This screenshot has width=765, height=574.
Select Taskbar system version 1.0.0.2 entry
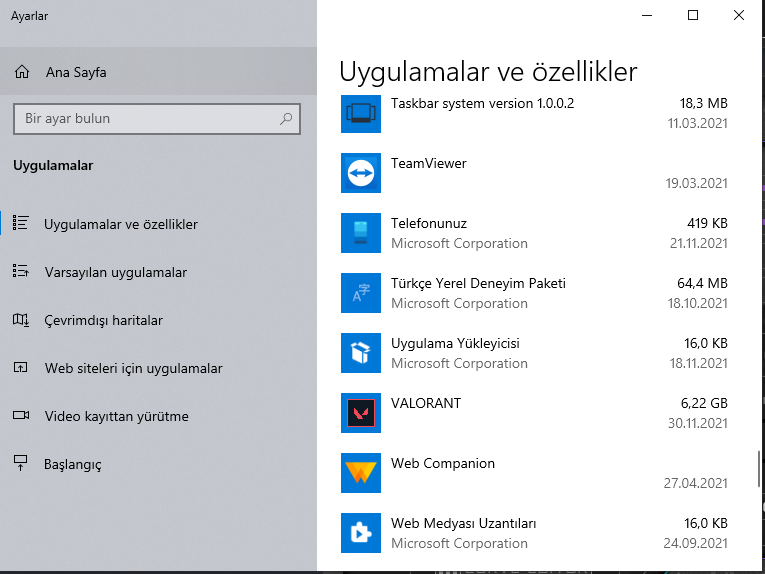coord(482,103)
